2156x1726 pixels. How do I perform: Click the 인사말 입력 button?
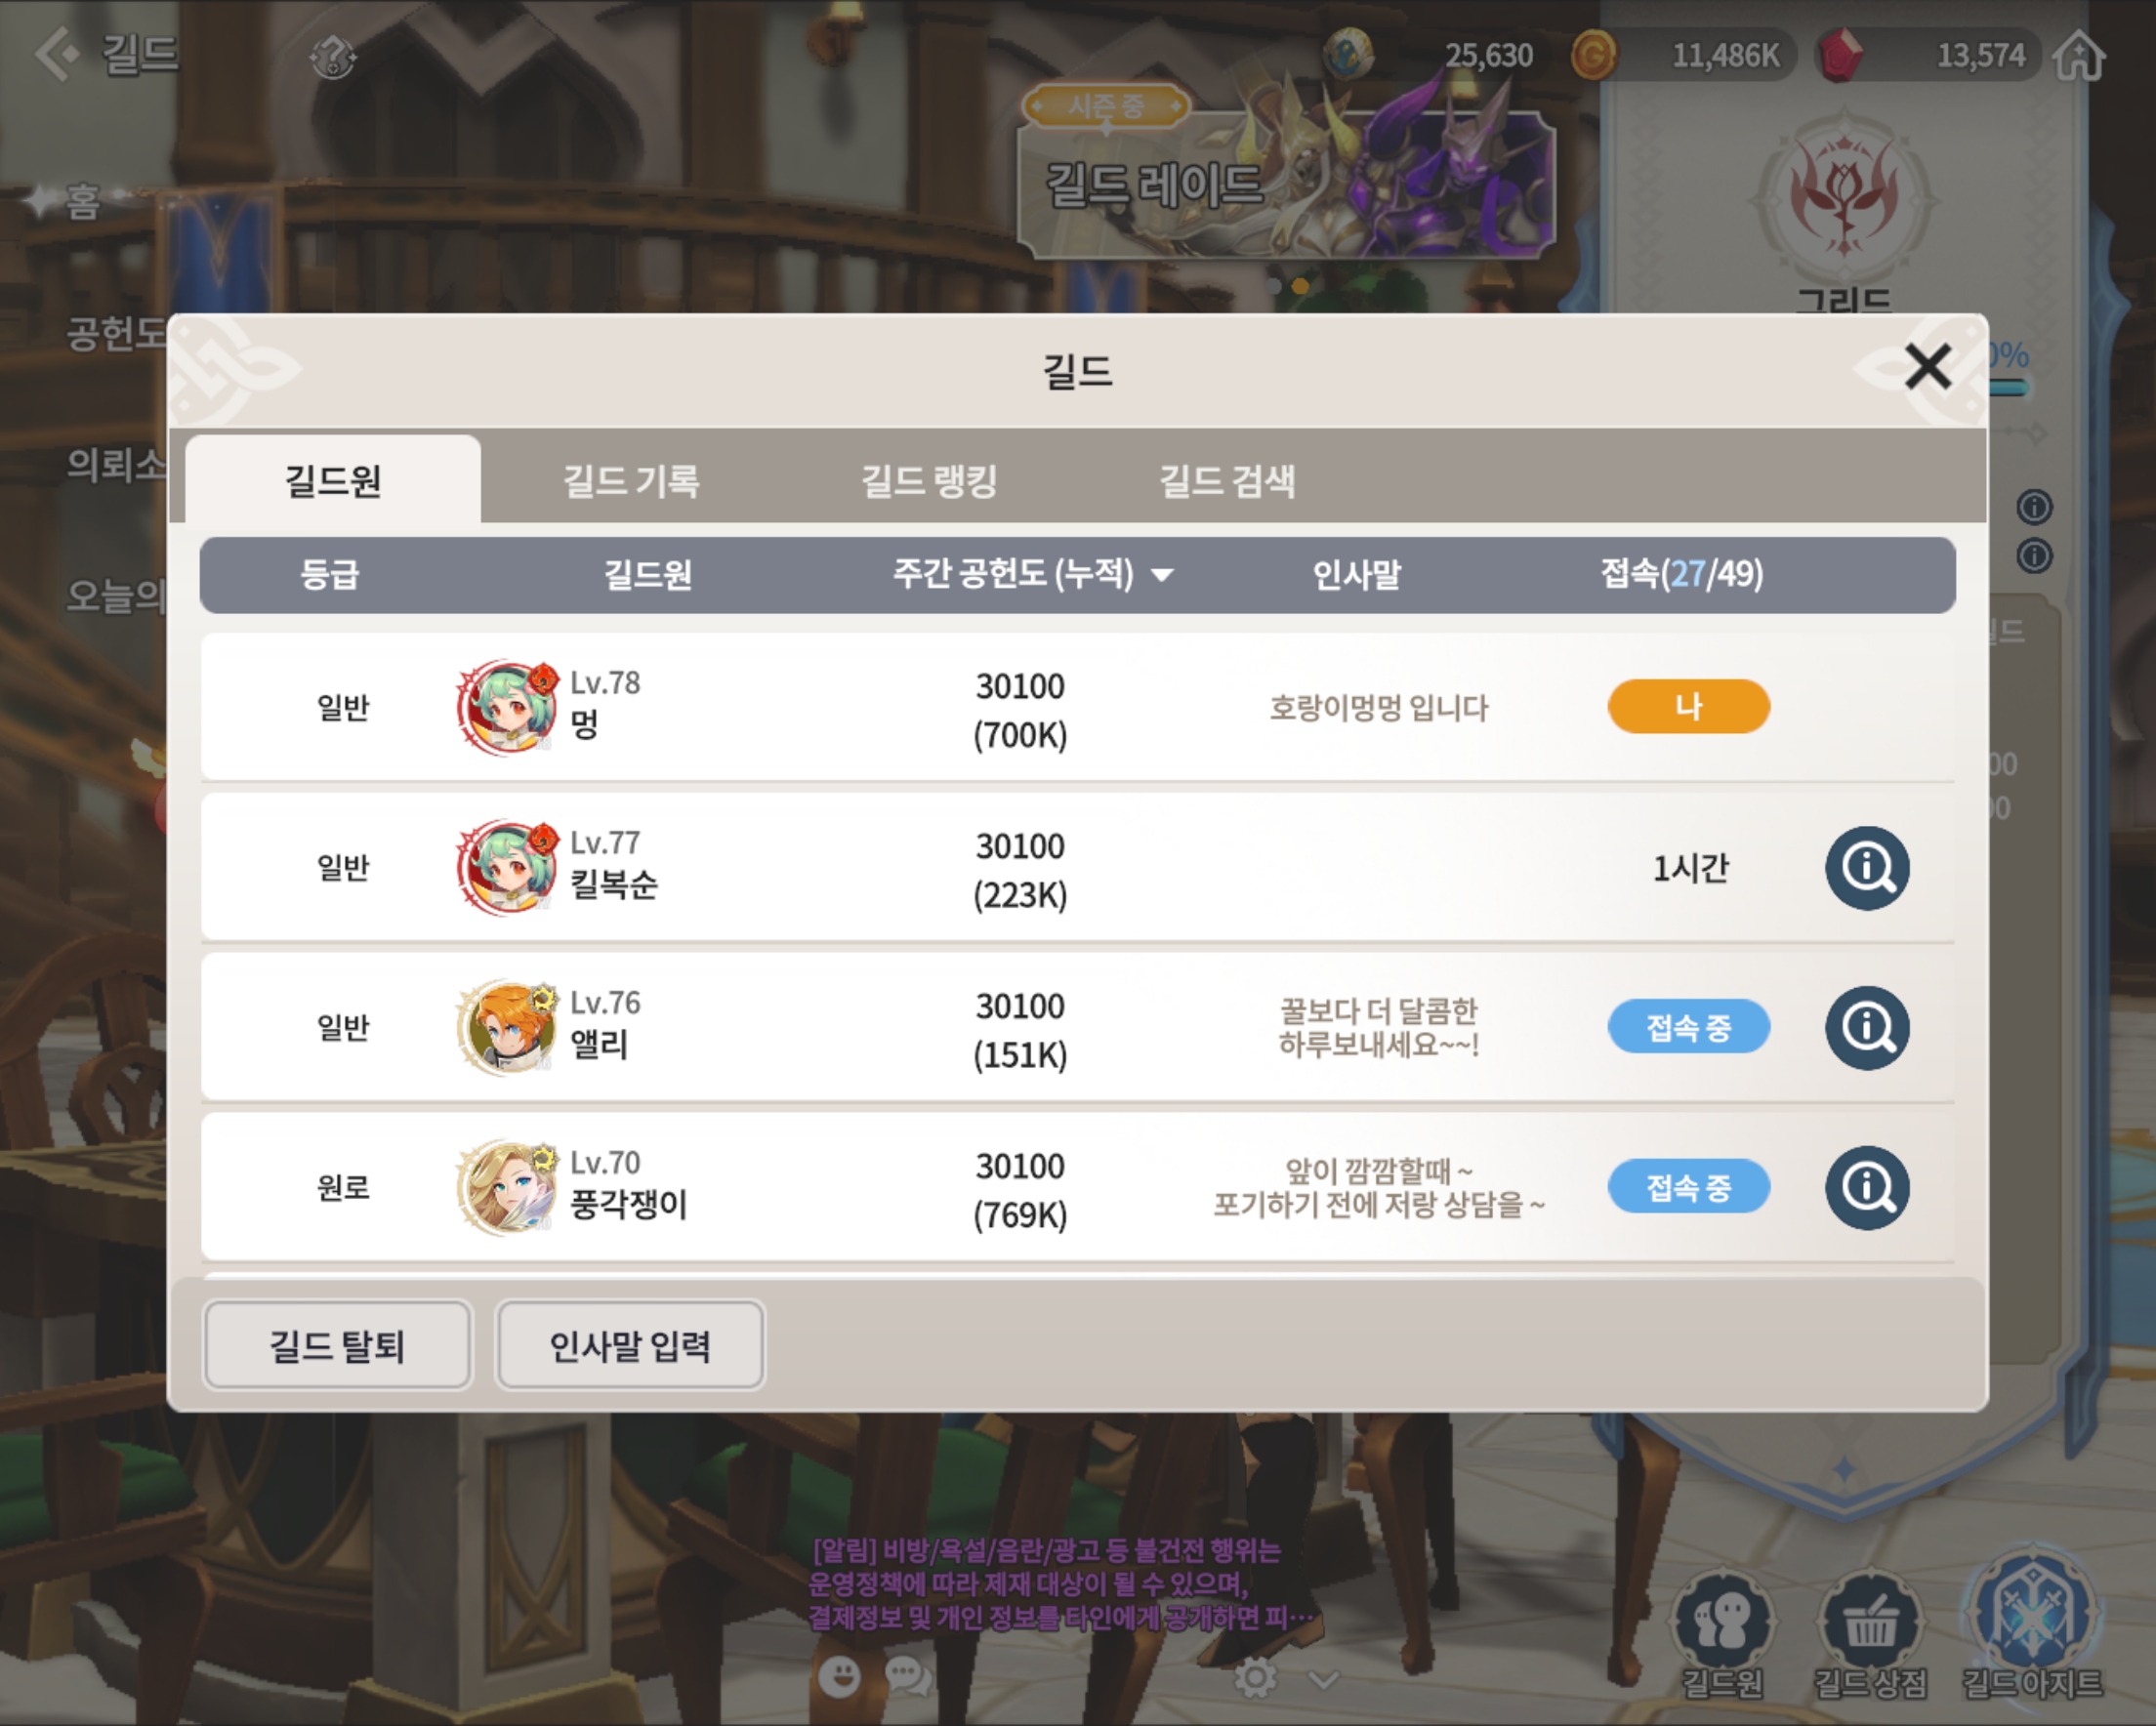coord(630,1345)
